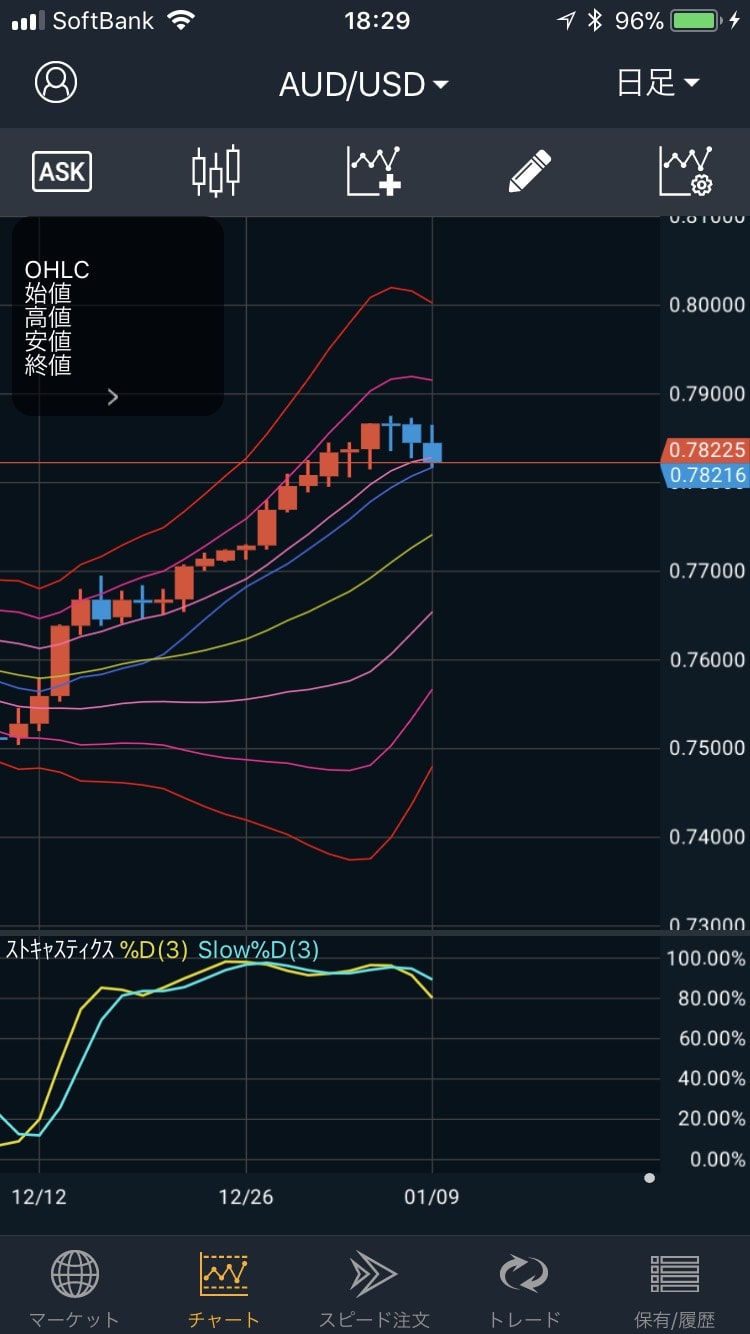Switch to the スピード注文 speed order tab
Image resolution: width=750 pixels, height=1334 pixels.
374,1289
